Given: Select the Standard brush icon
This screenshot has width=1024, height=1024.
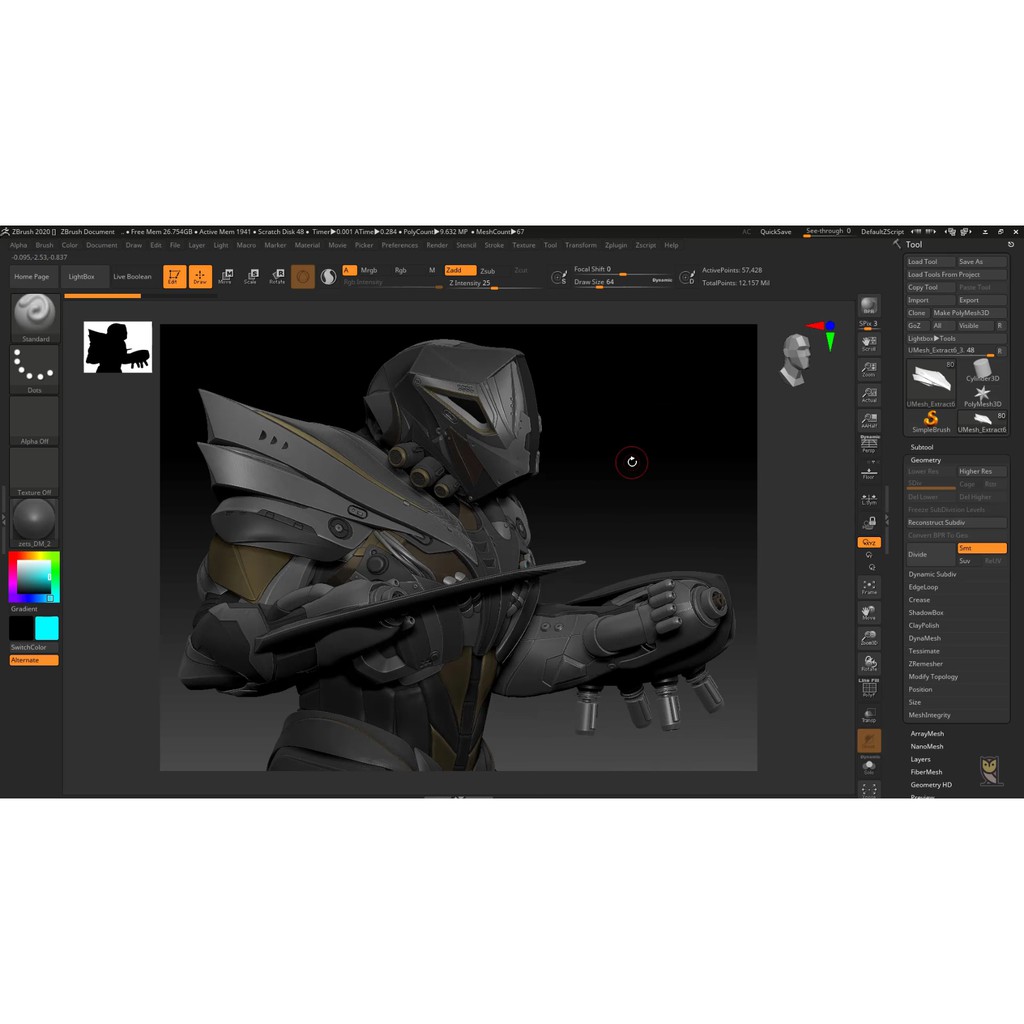Looking at the screenshot, I should (35, 316).
